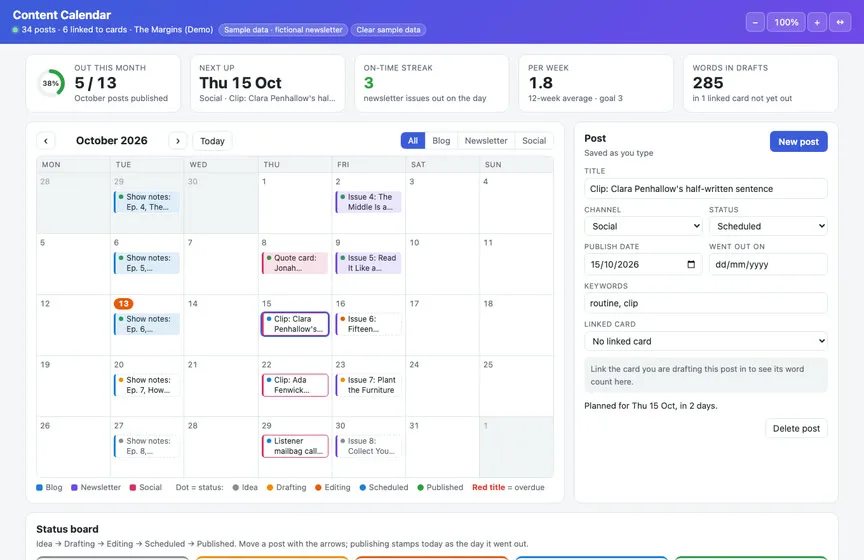This screenshot has width=864, height=560.
Task: Open the Linked card dropdown
Action: 706,341
